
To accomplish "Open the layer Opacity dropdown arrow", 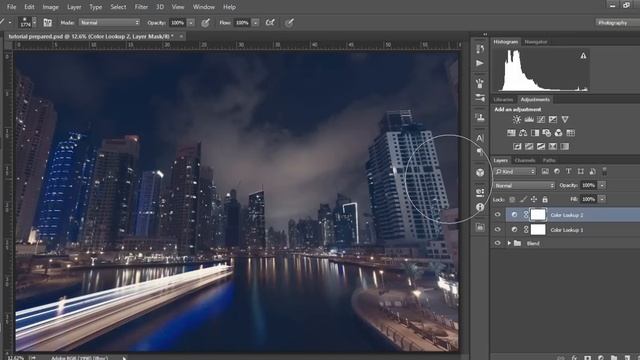I will [602, 185].
